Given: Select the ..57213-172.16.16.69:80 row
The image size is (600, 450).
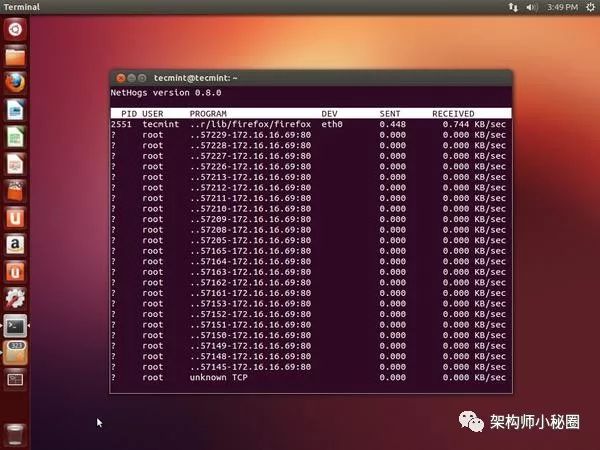Looking at the screenshot, I should pos(311,177).
